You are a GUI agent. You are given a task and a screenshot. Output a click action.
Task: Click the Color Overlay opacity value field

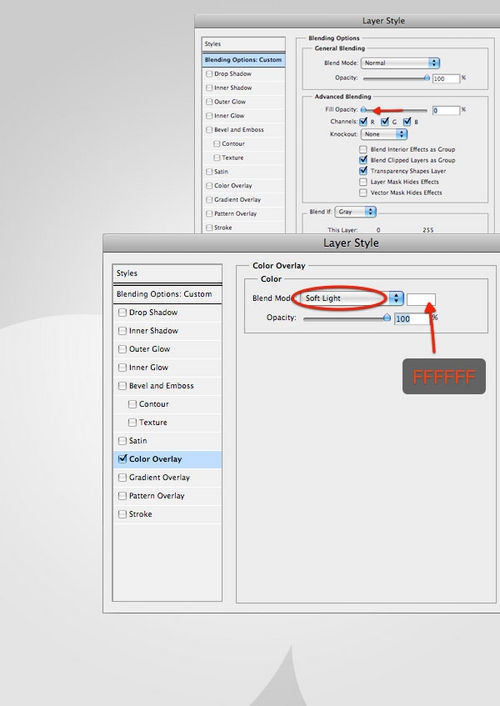point(412,319)
